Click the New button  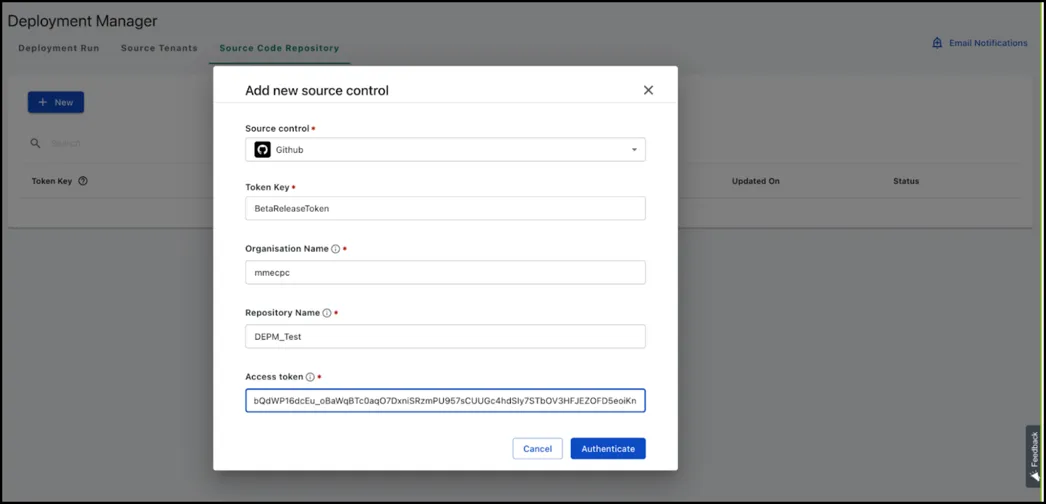pyautogui.click(x=56, y=102)
